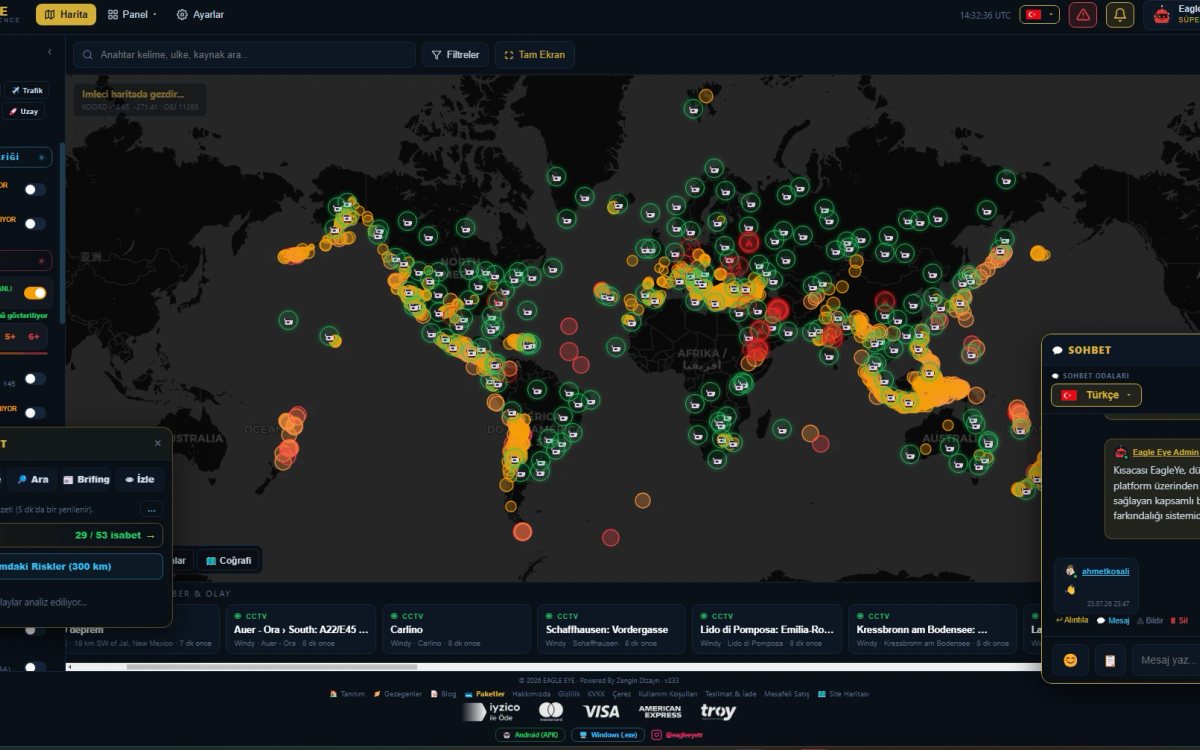Toggle the switch beside the 149 count
Image resolution: width=1200 pixels, height=750 pixels.
click(x=35, y=379)
